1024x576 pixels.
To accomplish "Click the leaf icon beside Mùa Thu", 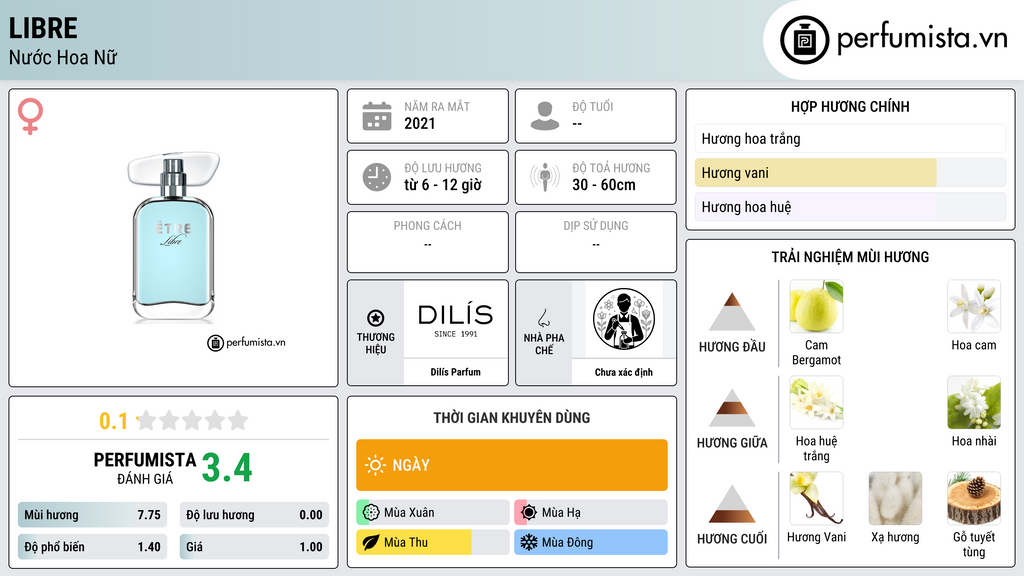I will 371,542.
